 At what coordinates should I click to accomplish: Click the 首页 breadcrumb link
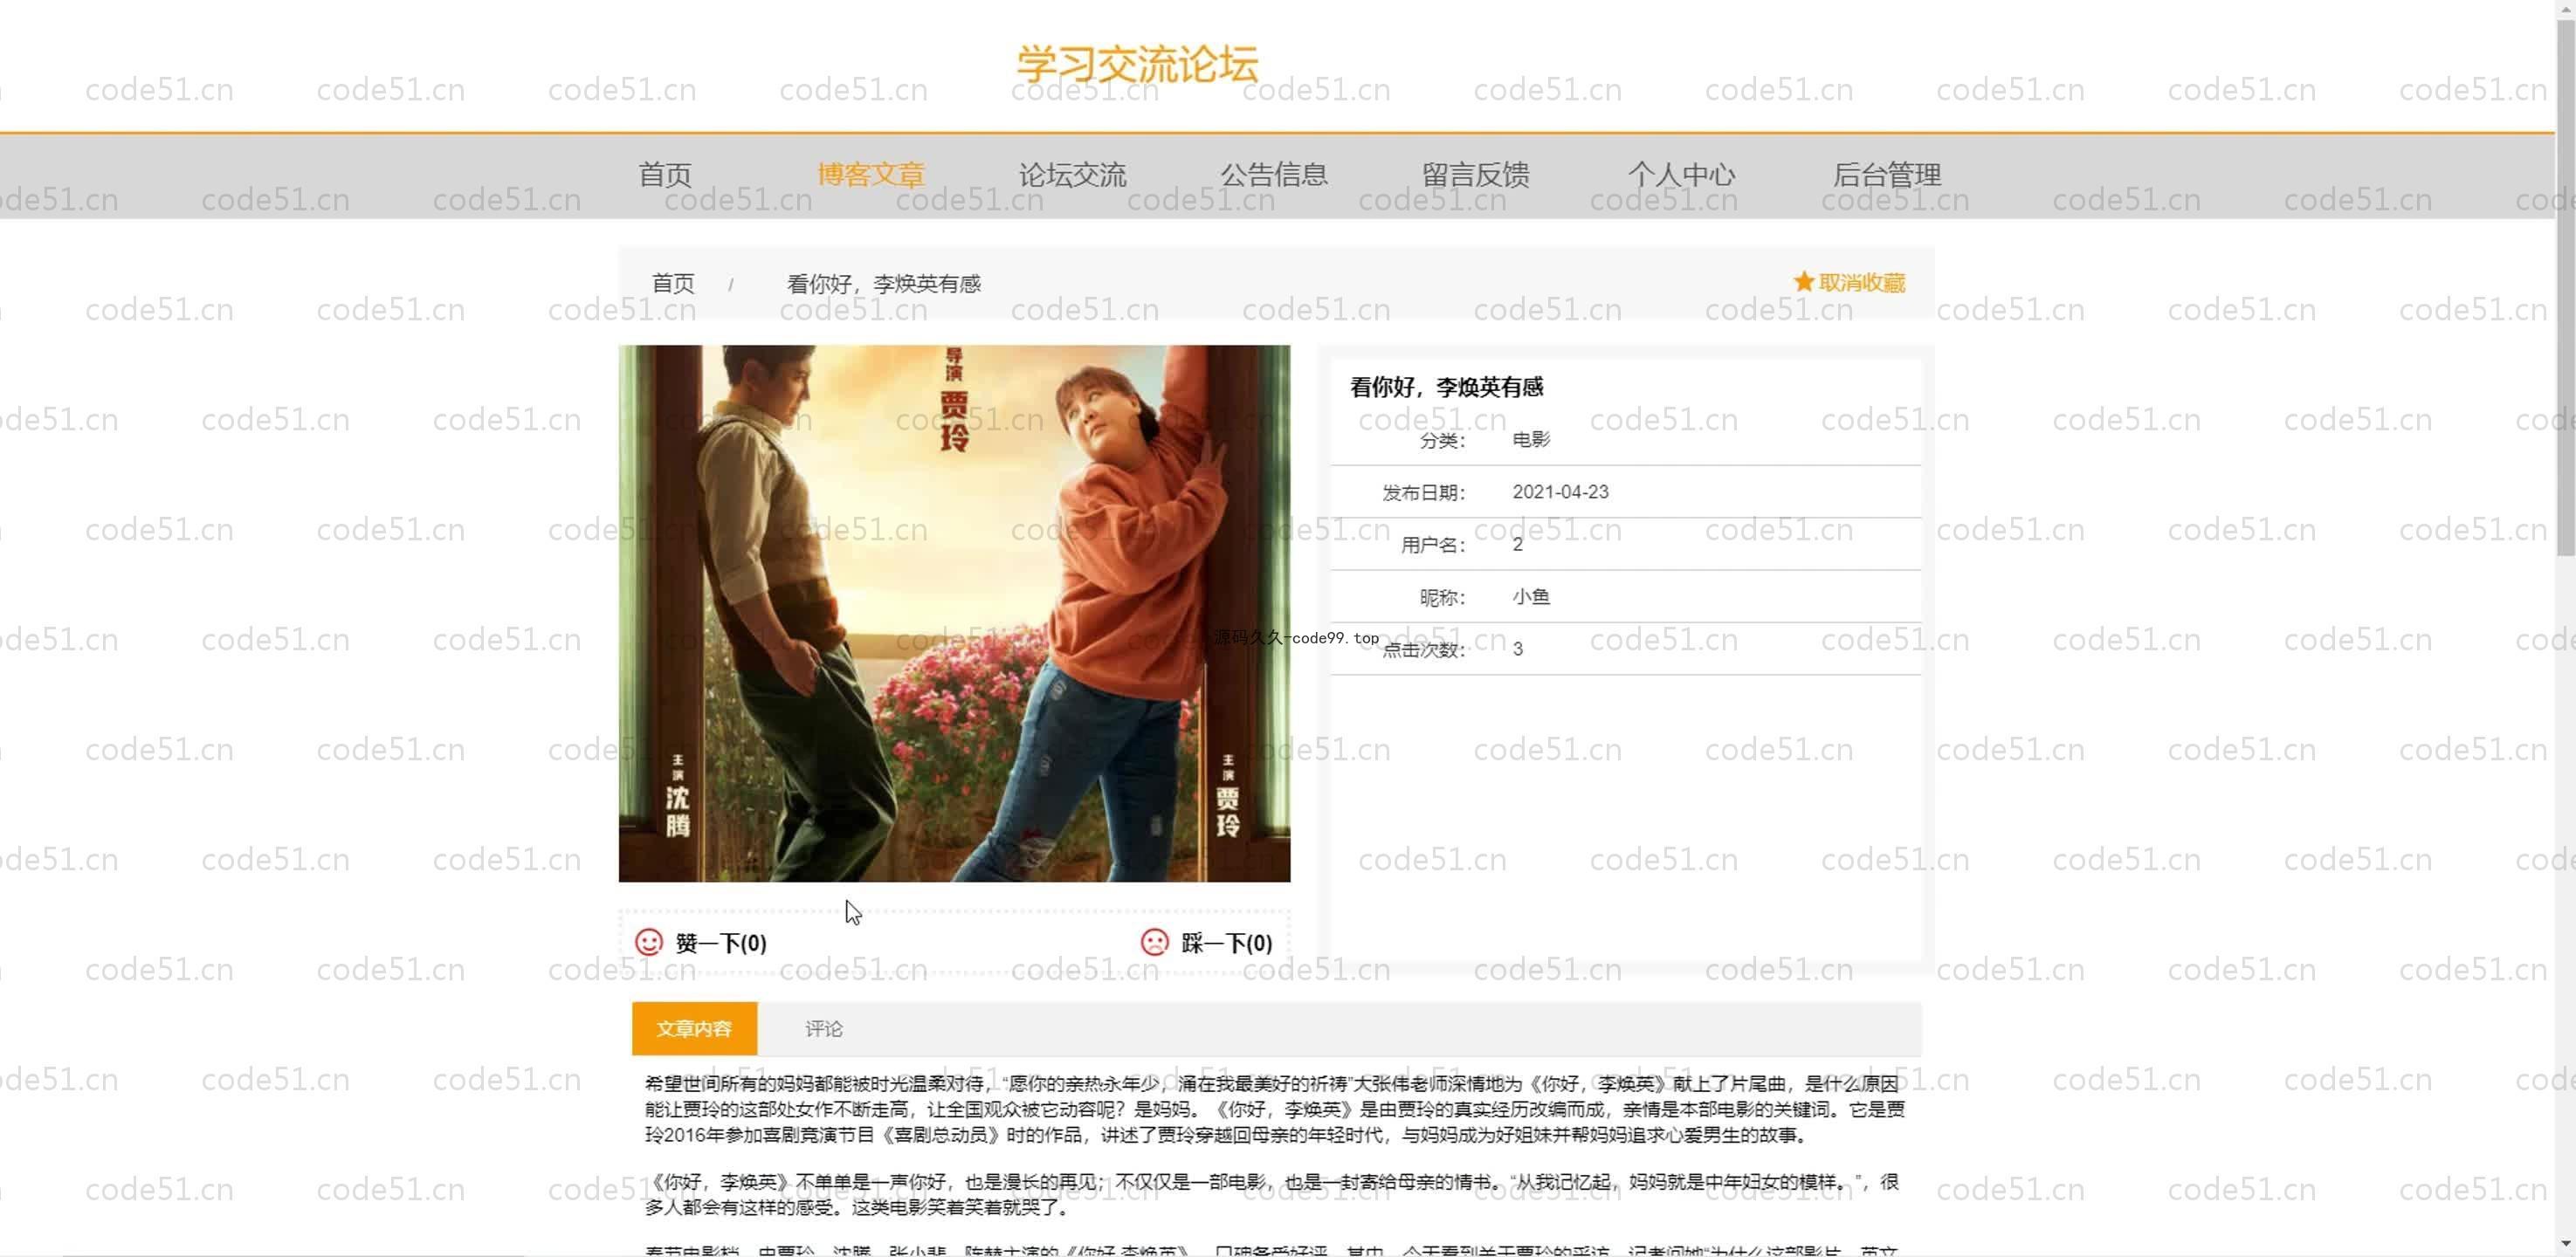(x=673, y=284)
